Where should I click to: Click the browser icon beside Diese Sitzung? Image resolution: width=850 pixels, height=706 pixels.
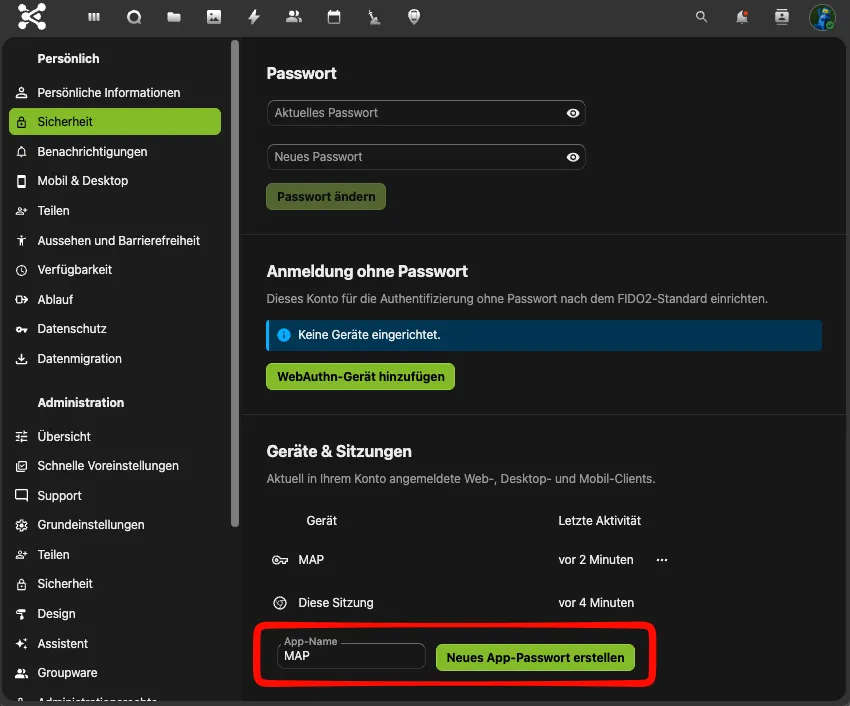point(280,602)
